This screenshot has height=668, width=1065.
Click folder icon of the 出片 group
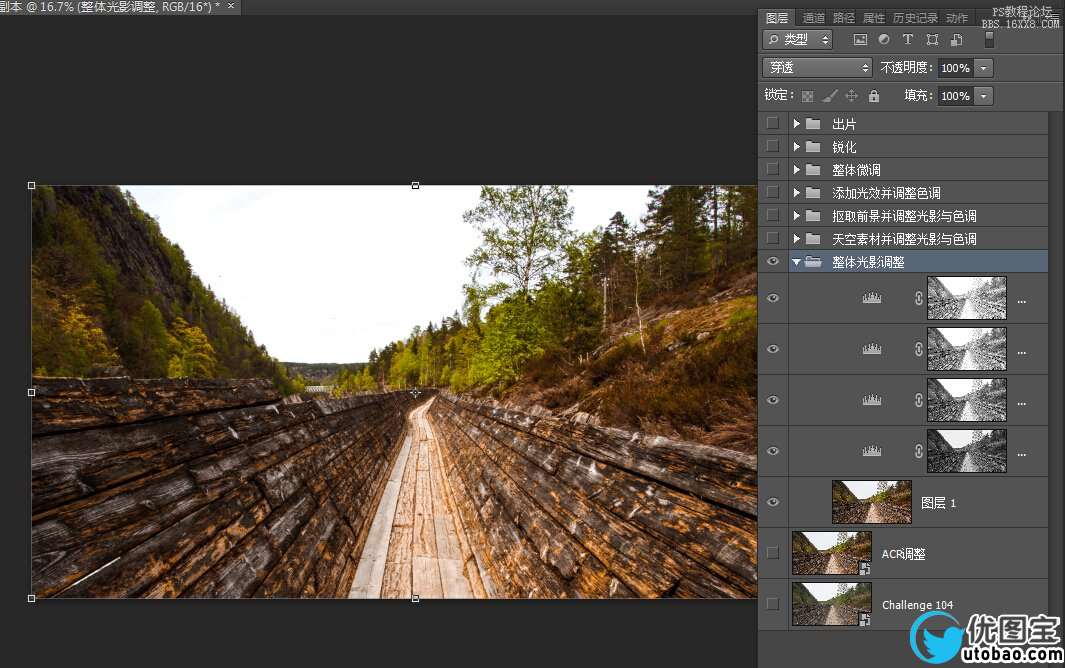pyautogui.click(x=813, y=124)
